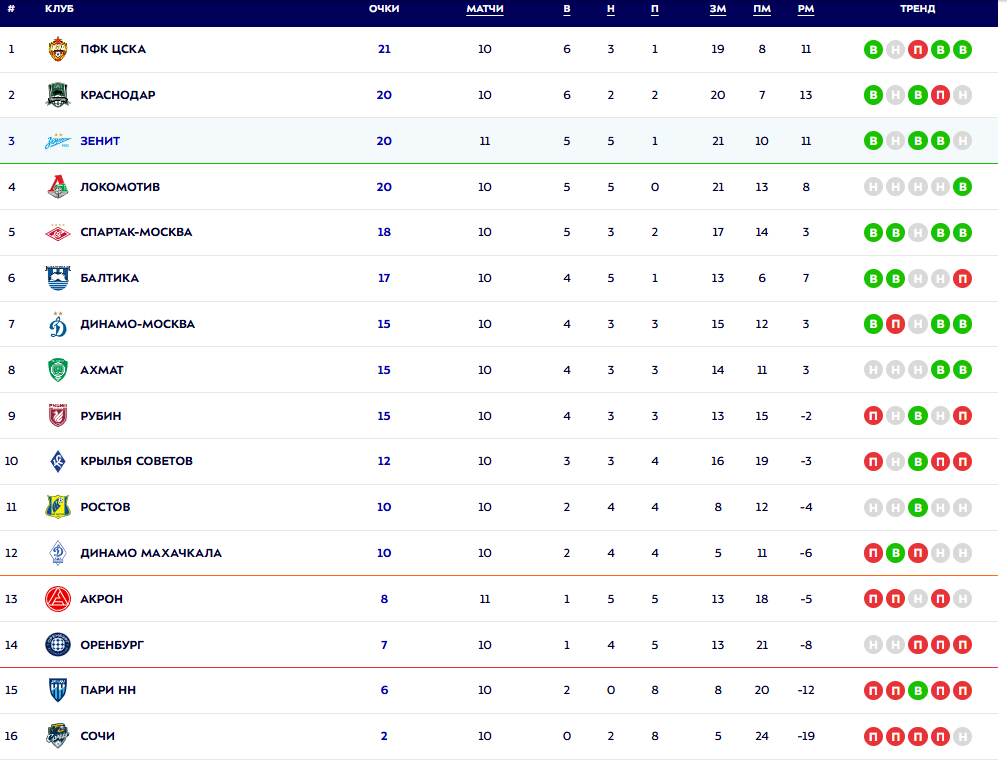The width and height of the screenshot is (1007, 760).
Task: Click Krasnodar's red loss trend badge
Action: [x=940, y=95]
